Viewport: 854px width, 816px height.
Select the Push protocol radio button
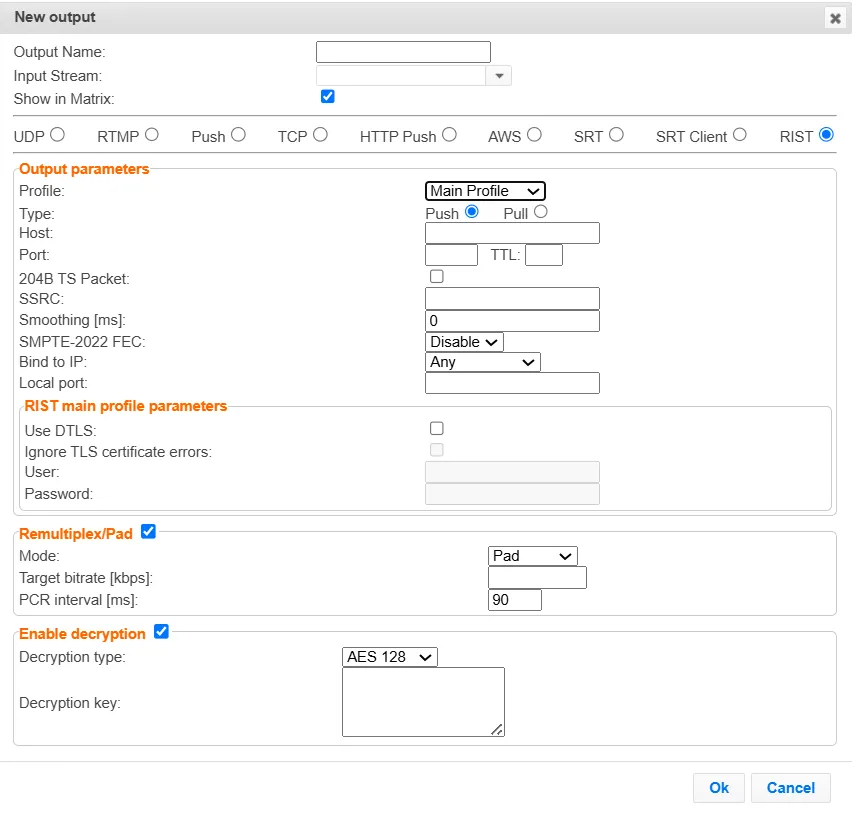[x=238, y=135]
